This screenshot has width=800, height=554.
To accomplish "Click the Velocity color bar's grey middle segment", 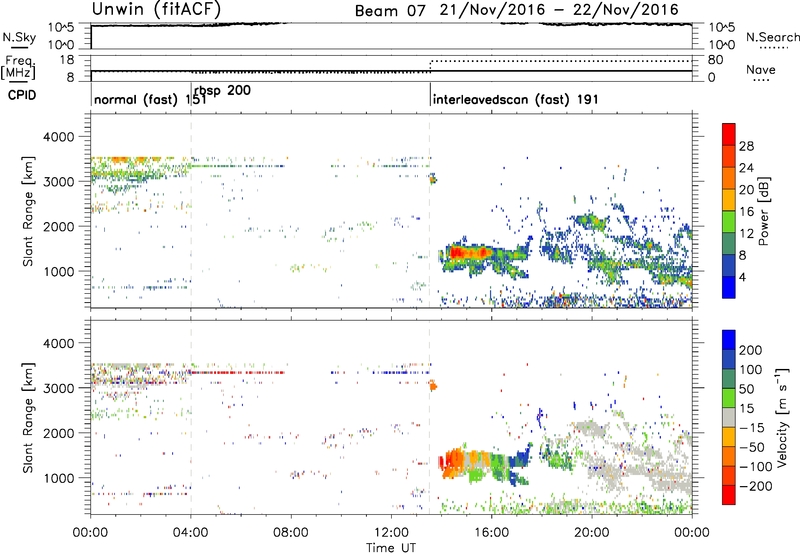I will click(729, 417).
